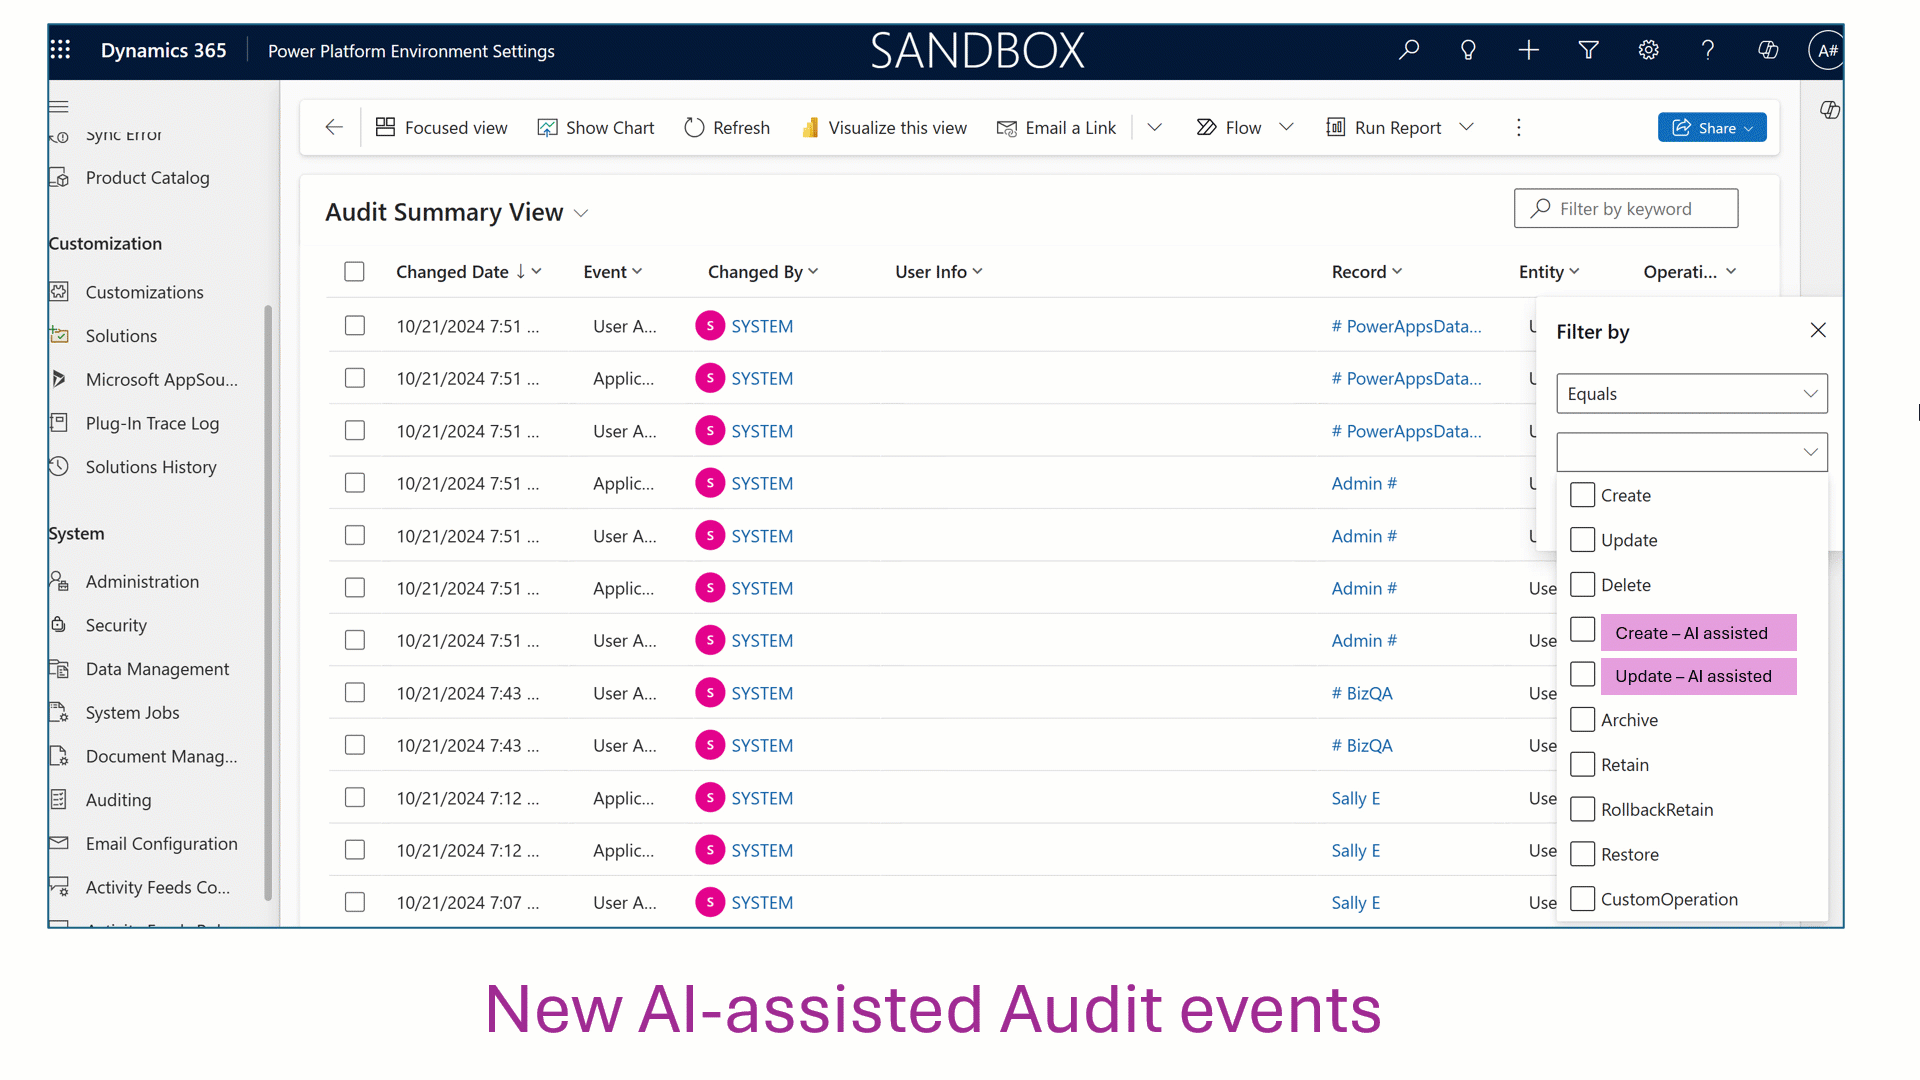The width and height of the screenshot is (1920, 1080).
Task: Expand the Equals operator dropdown
Action: tap(1691, 394)
